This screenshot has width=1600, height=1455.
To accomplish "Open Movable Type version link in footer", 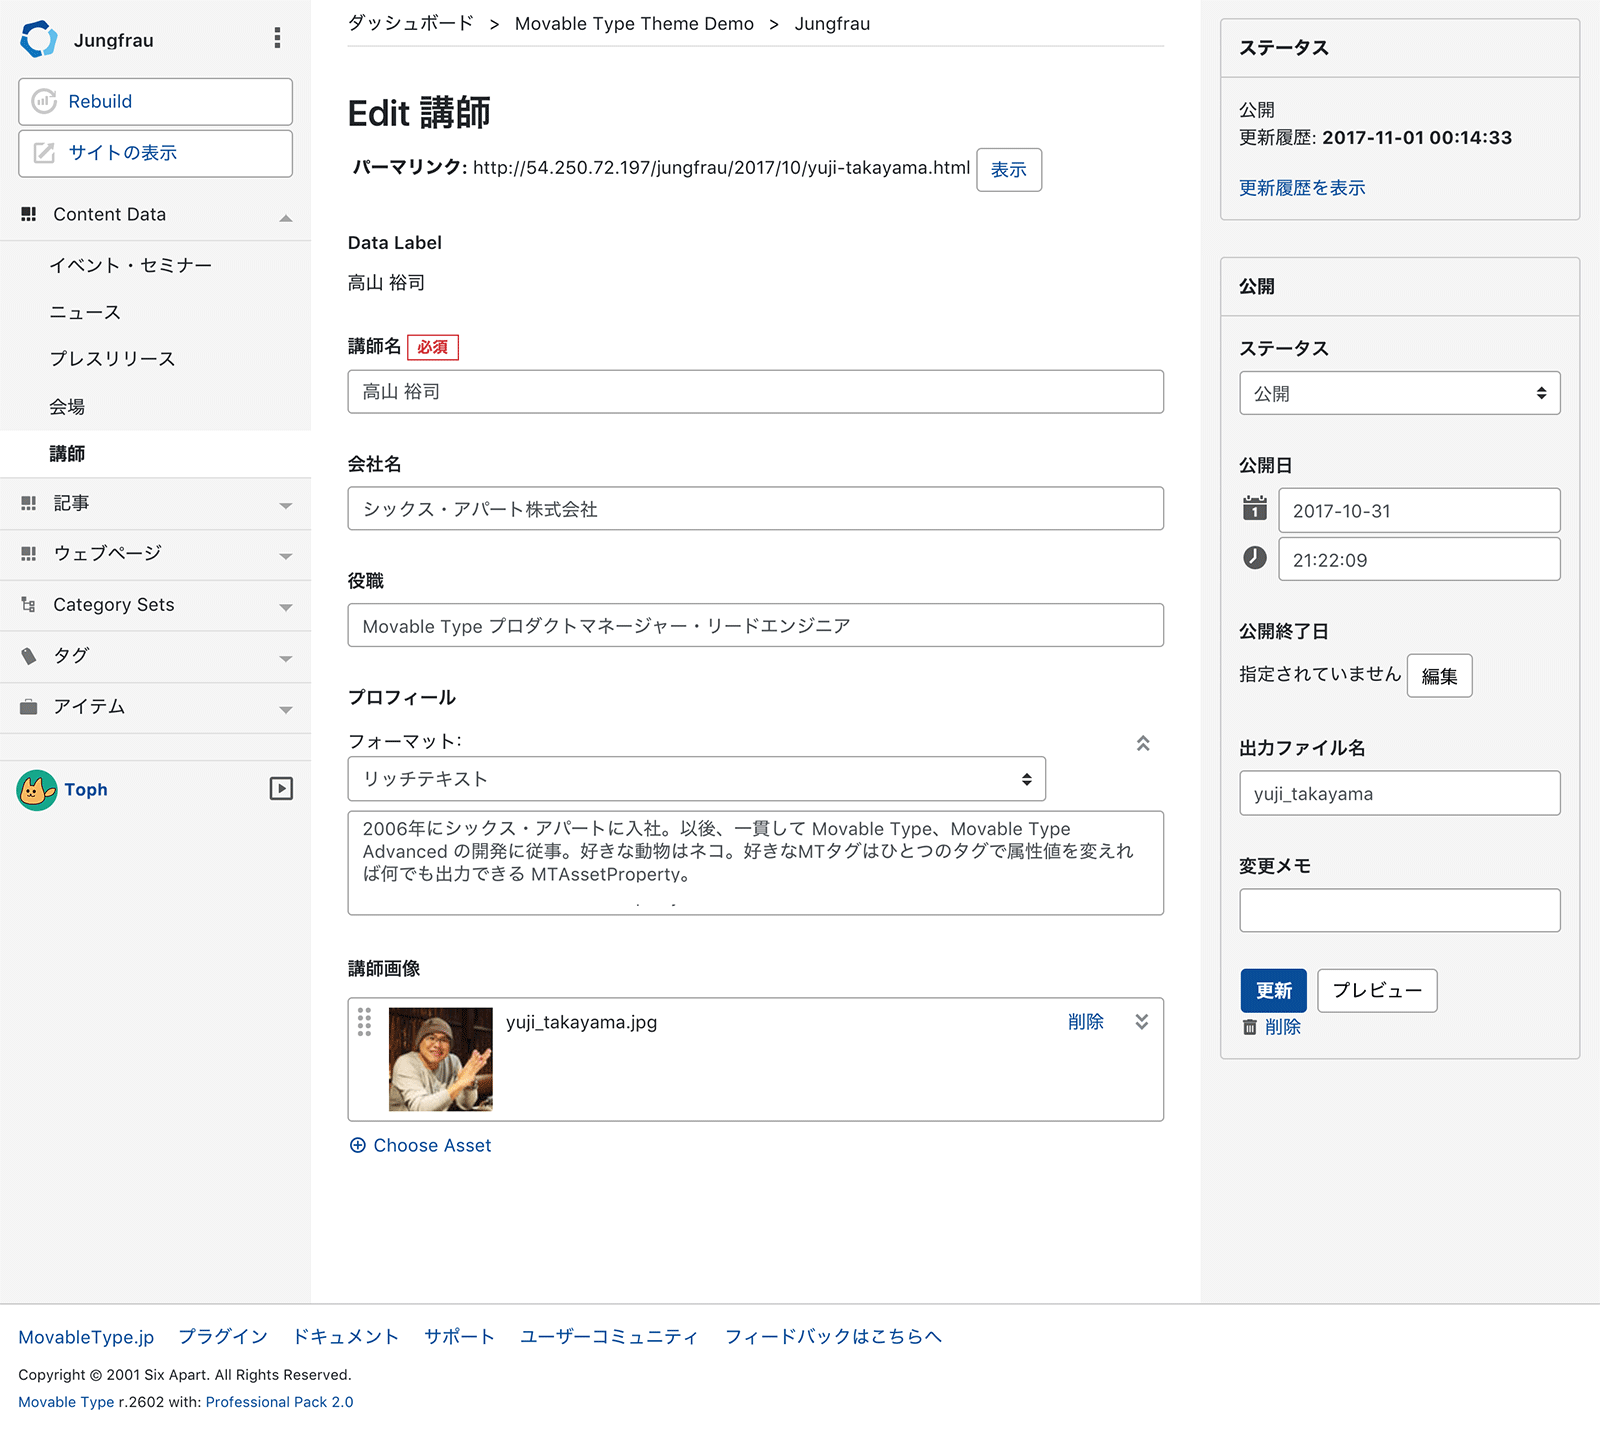I will (66, 1402).
